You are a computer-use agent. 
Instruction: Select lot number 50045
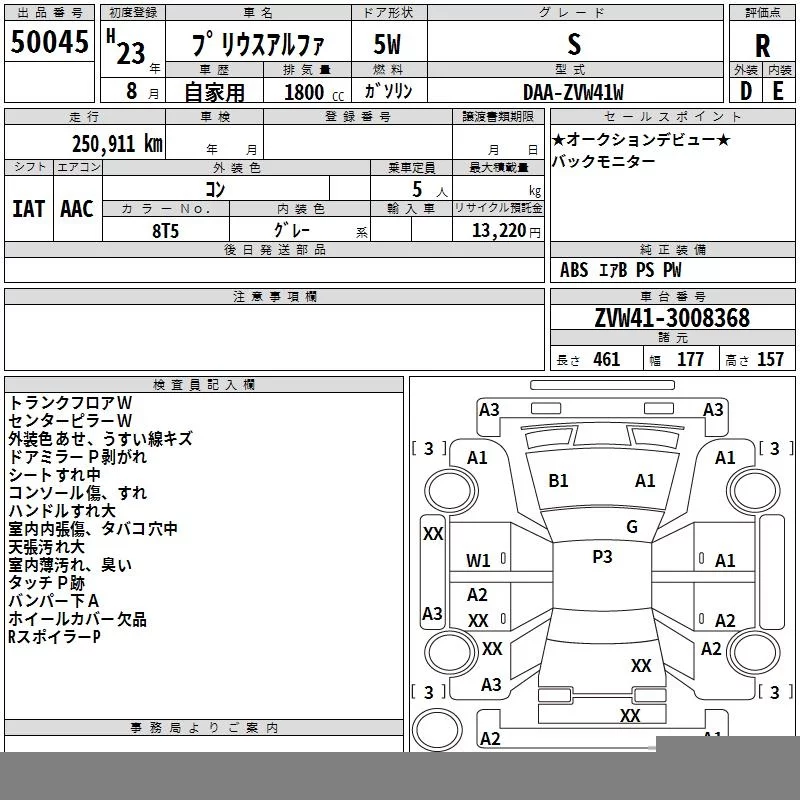point(49,41)
